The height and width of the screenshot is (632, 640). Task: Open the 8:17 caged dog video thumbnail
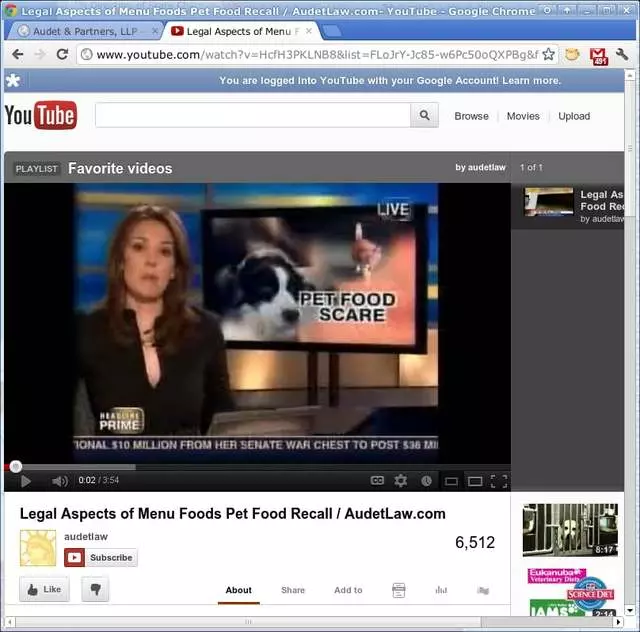click(570, 530)
